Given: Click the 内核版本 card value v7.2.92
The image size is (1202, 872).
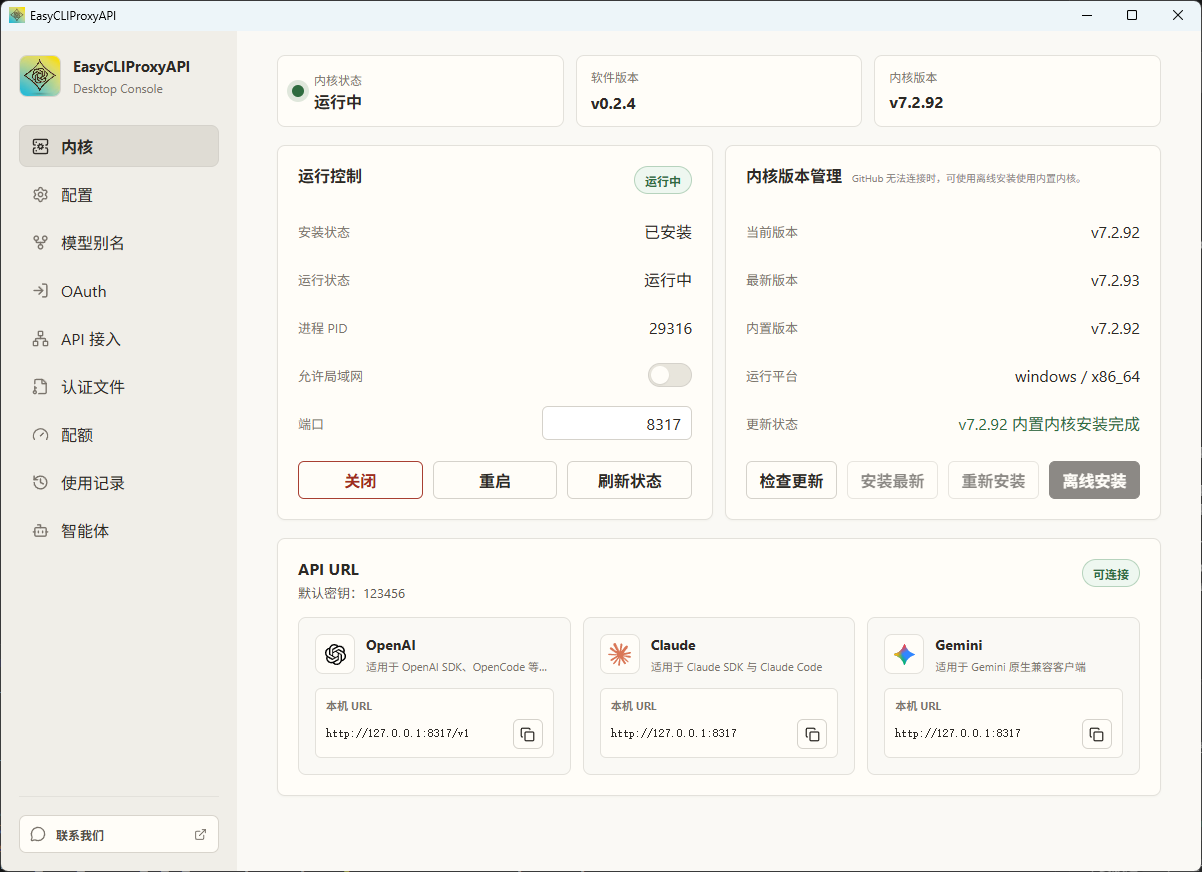Looking at the screenshot, I should point(916,103).
